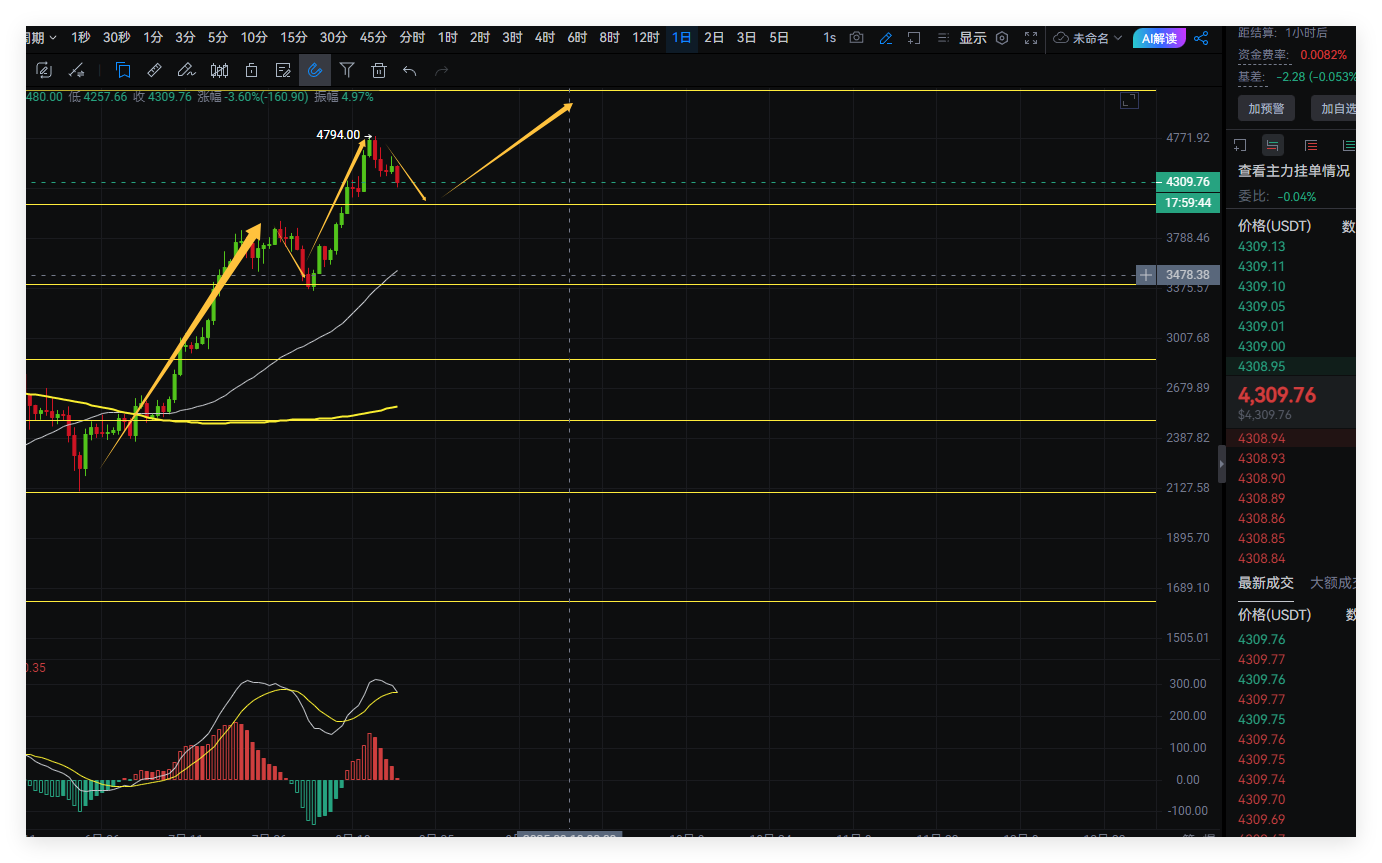Viewport: 1382px width, 863px height.
Task: Click the blue pencil draw-mode icon
Action: [x=886, y=38]
